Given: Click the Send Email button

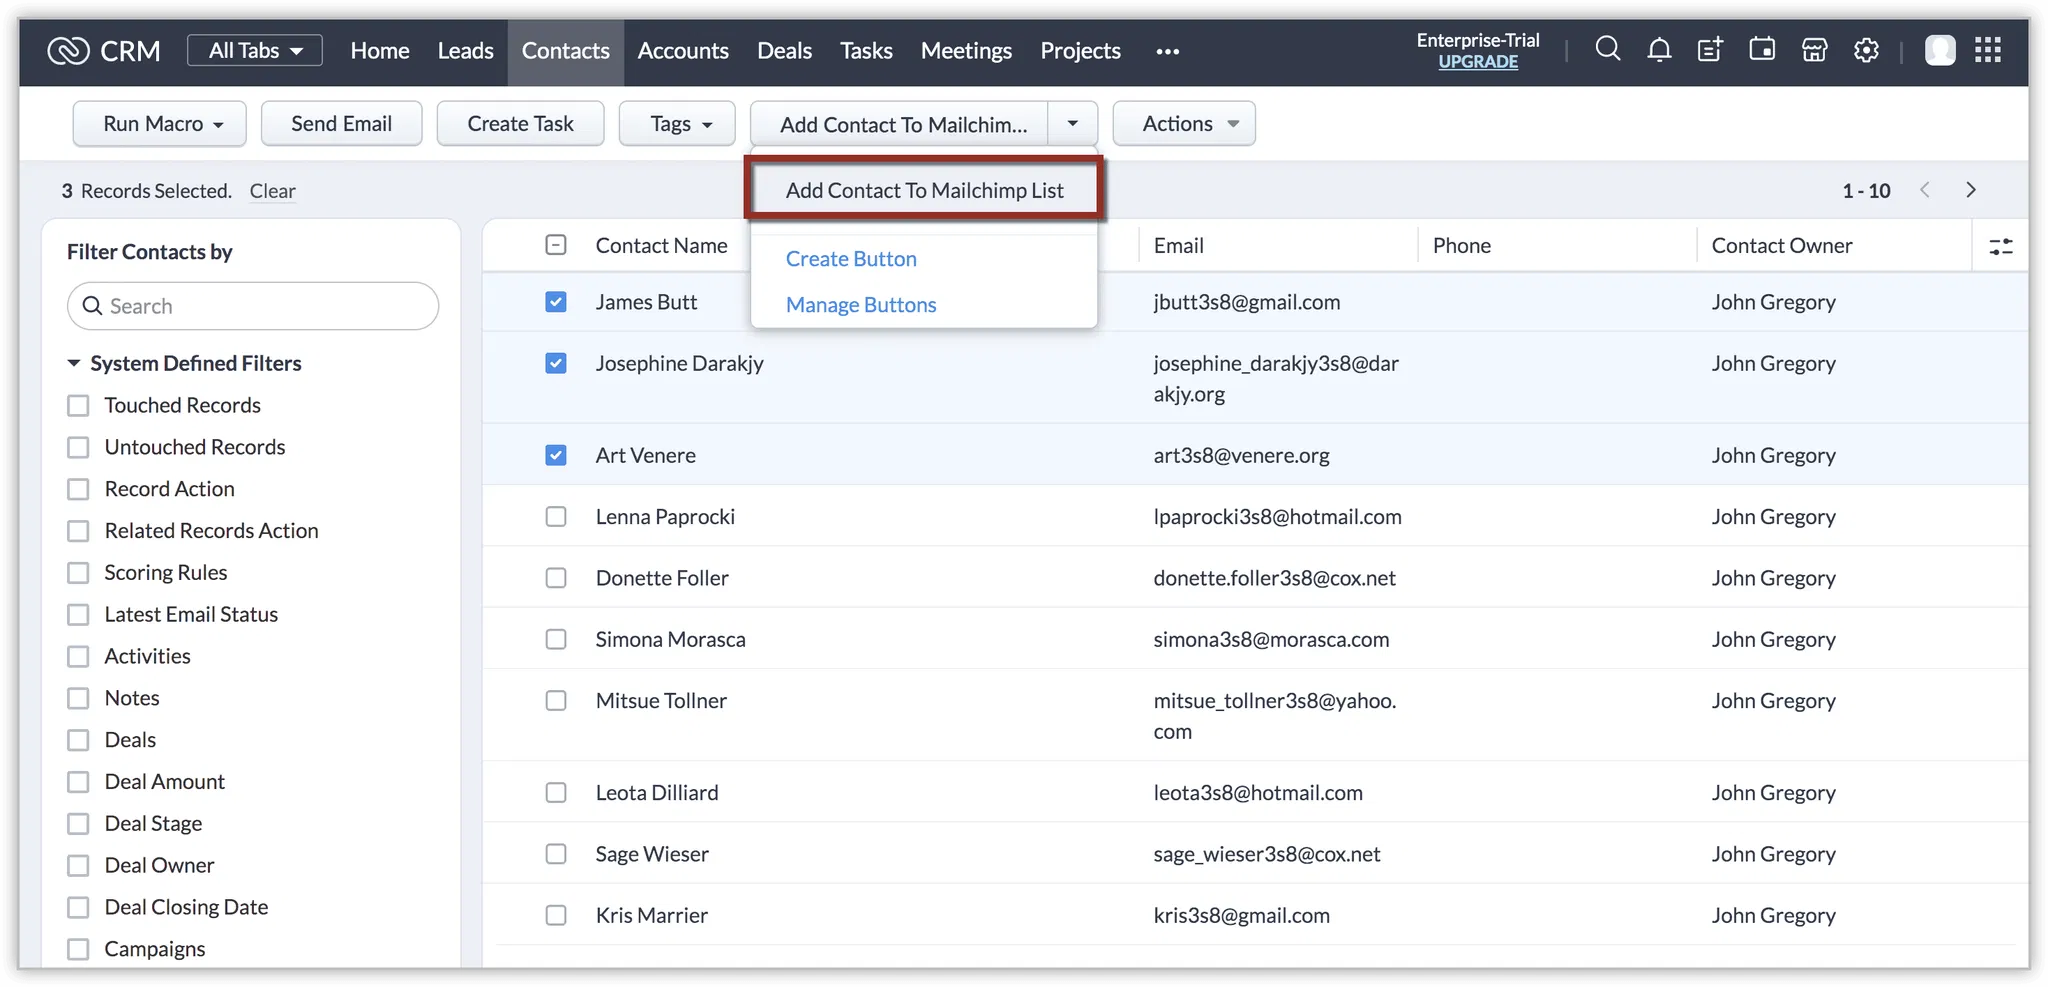Looking at the screenshot, I should 341,124.
